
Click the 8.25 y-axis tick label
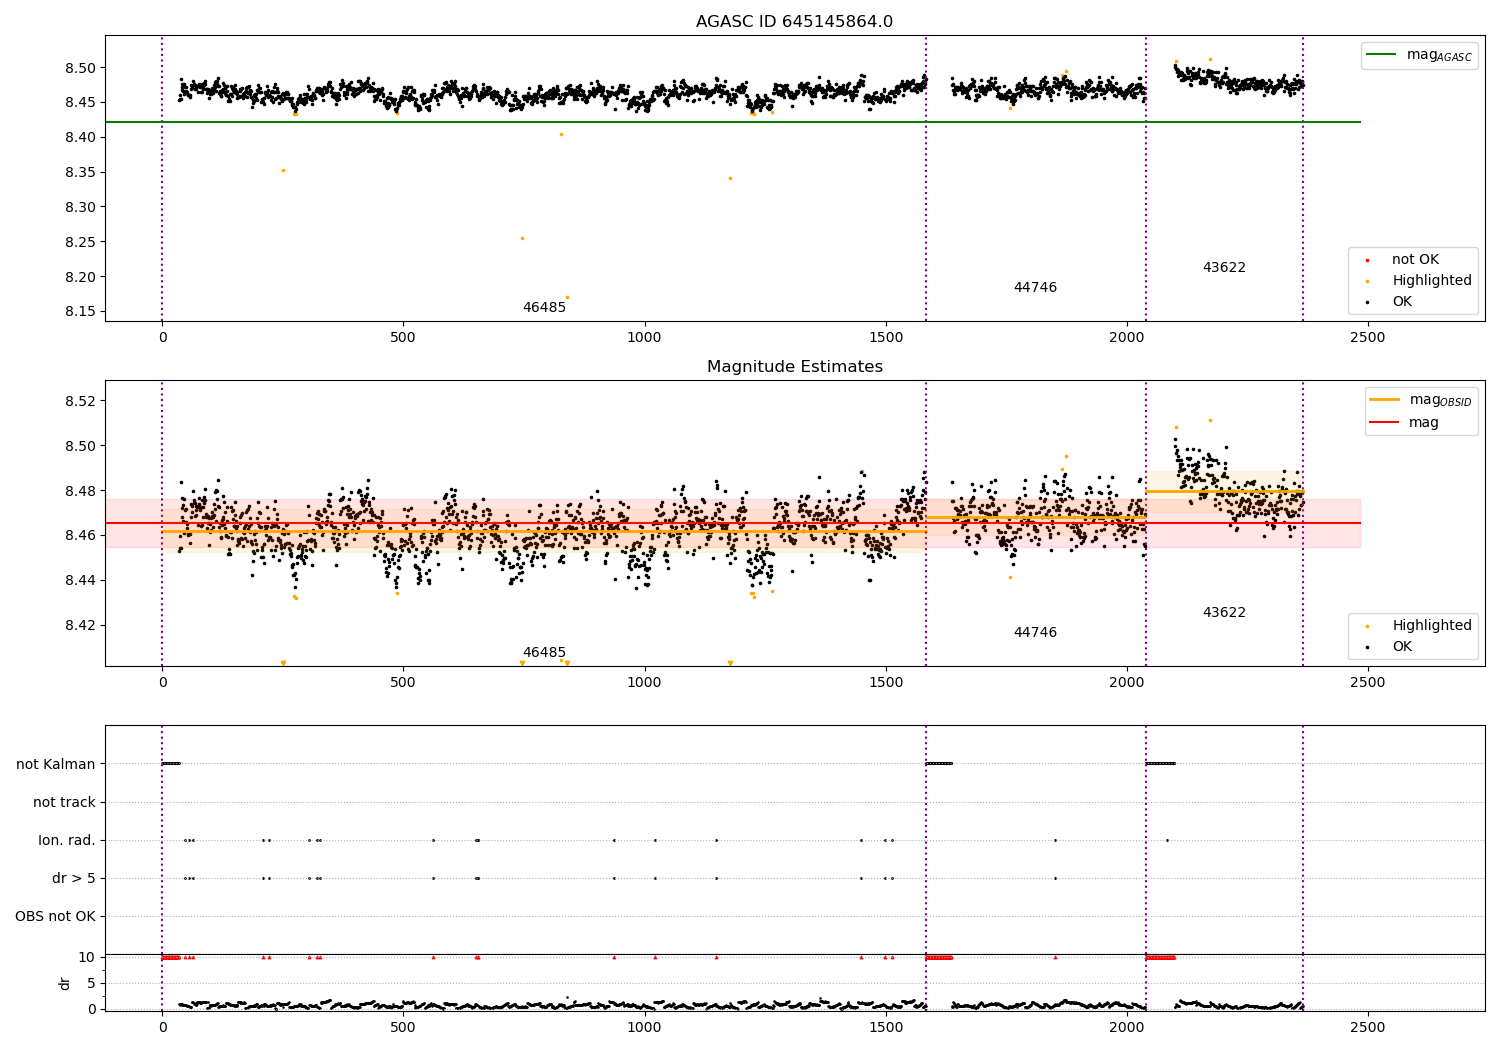(81, 242)
